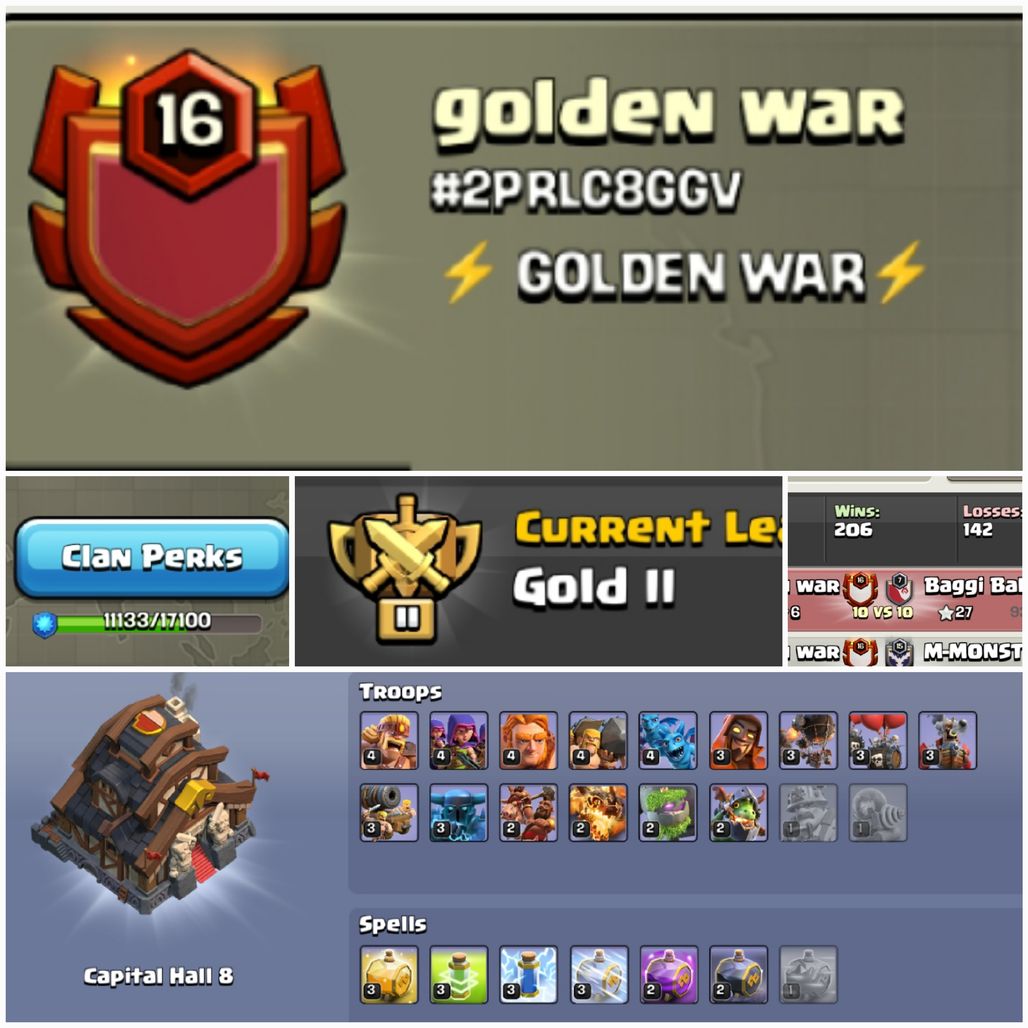Screen dimensions: 1028x1028
Task: Open the Gold II league trophy
Action: 405,569
